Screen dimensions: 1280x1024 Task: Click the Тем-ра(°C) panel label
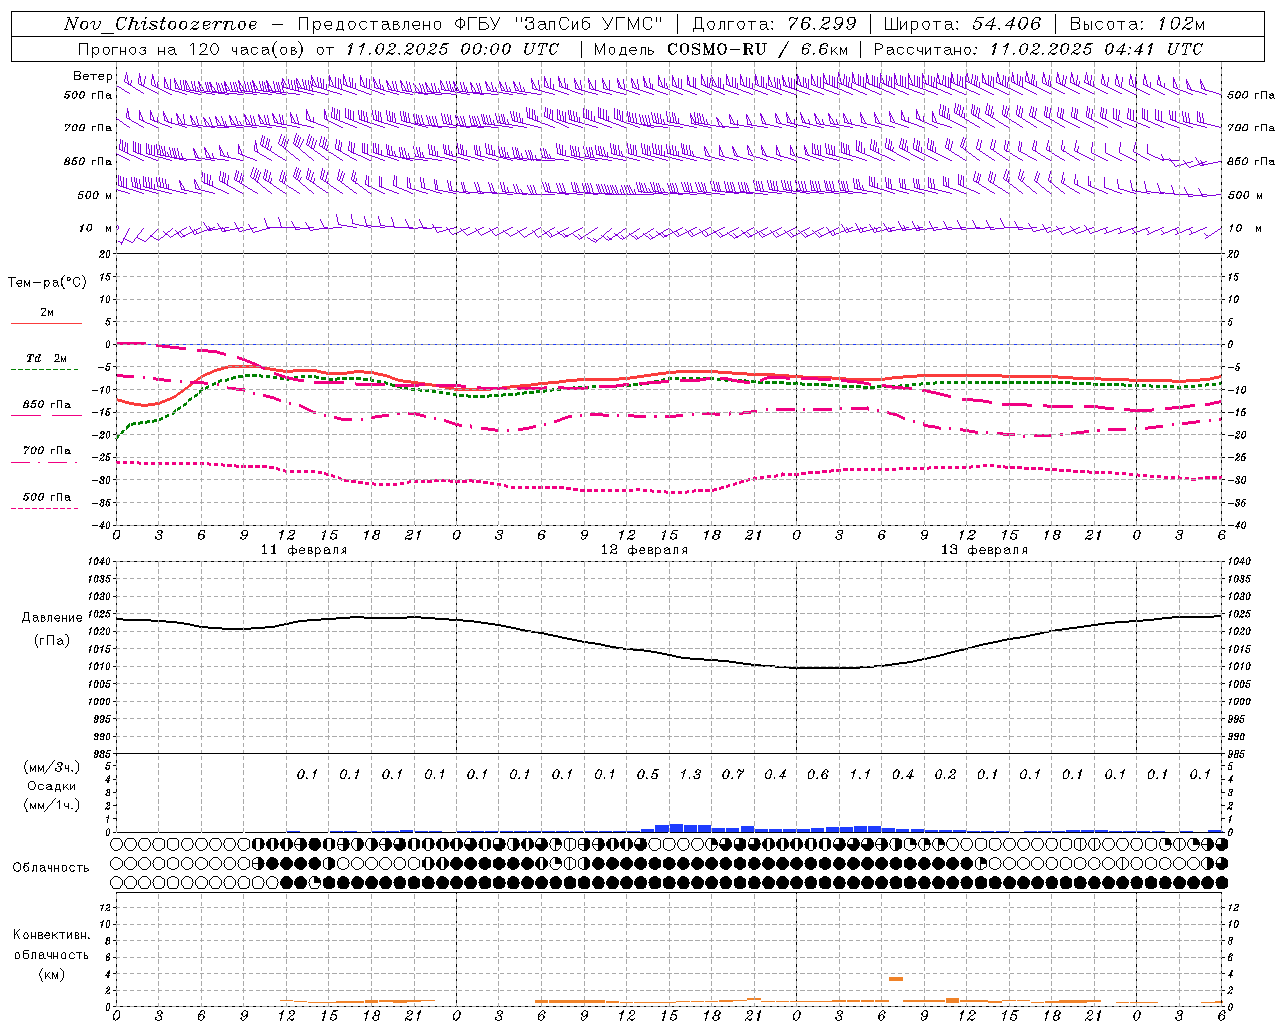click(x=47, y=283)
